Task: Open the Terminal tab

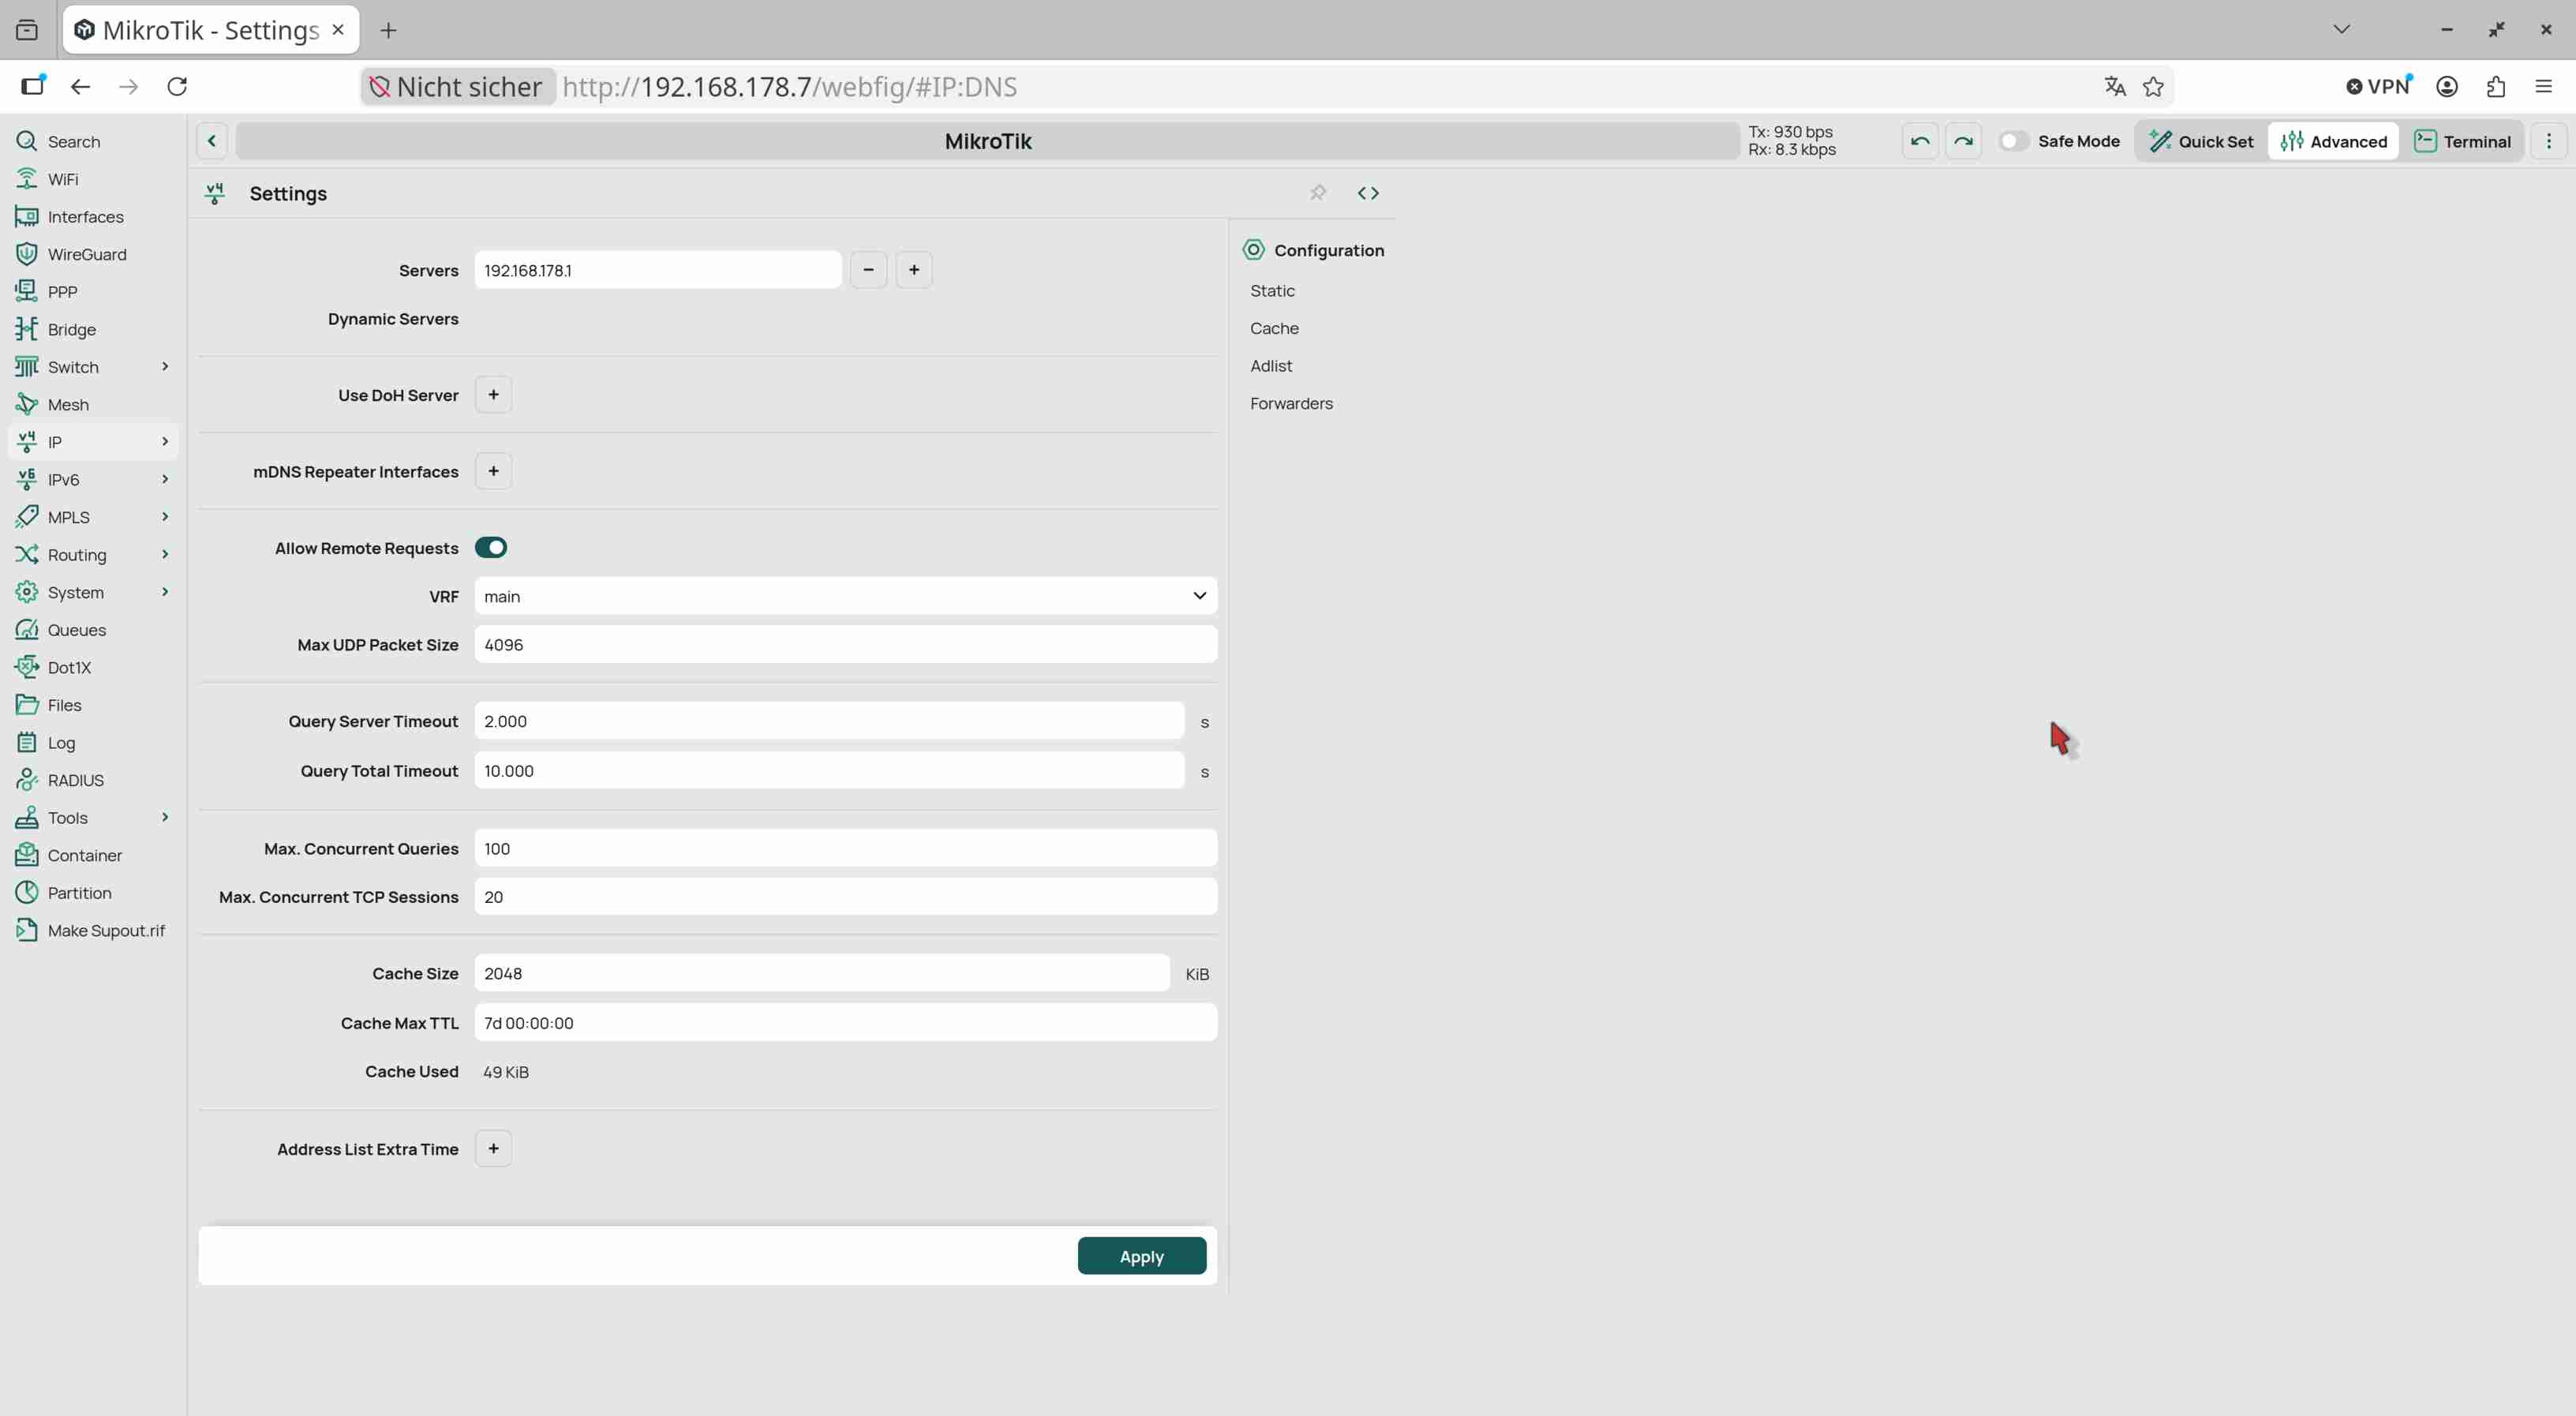Action: pos(2462,141)
